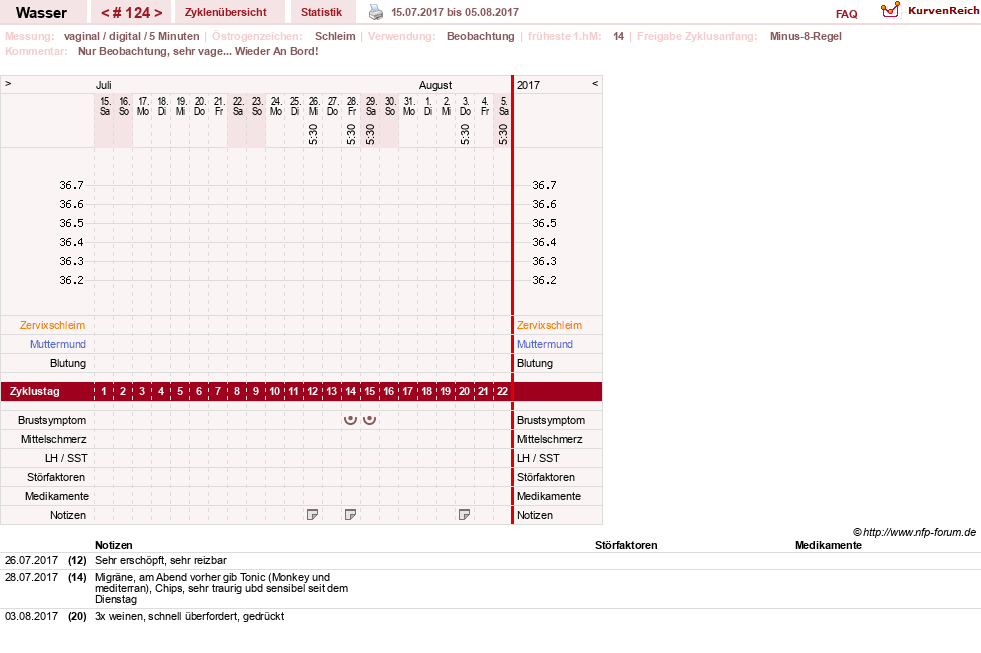Image resolution: width=981 pixels, height=653 pixels.
Task: Click the right Muttermund label
Action: click(x=545, y=344)
